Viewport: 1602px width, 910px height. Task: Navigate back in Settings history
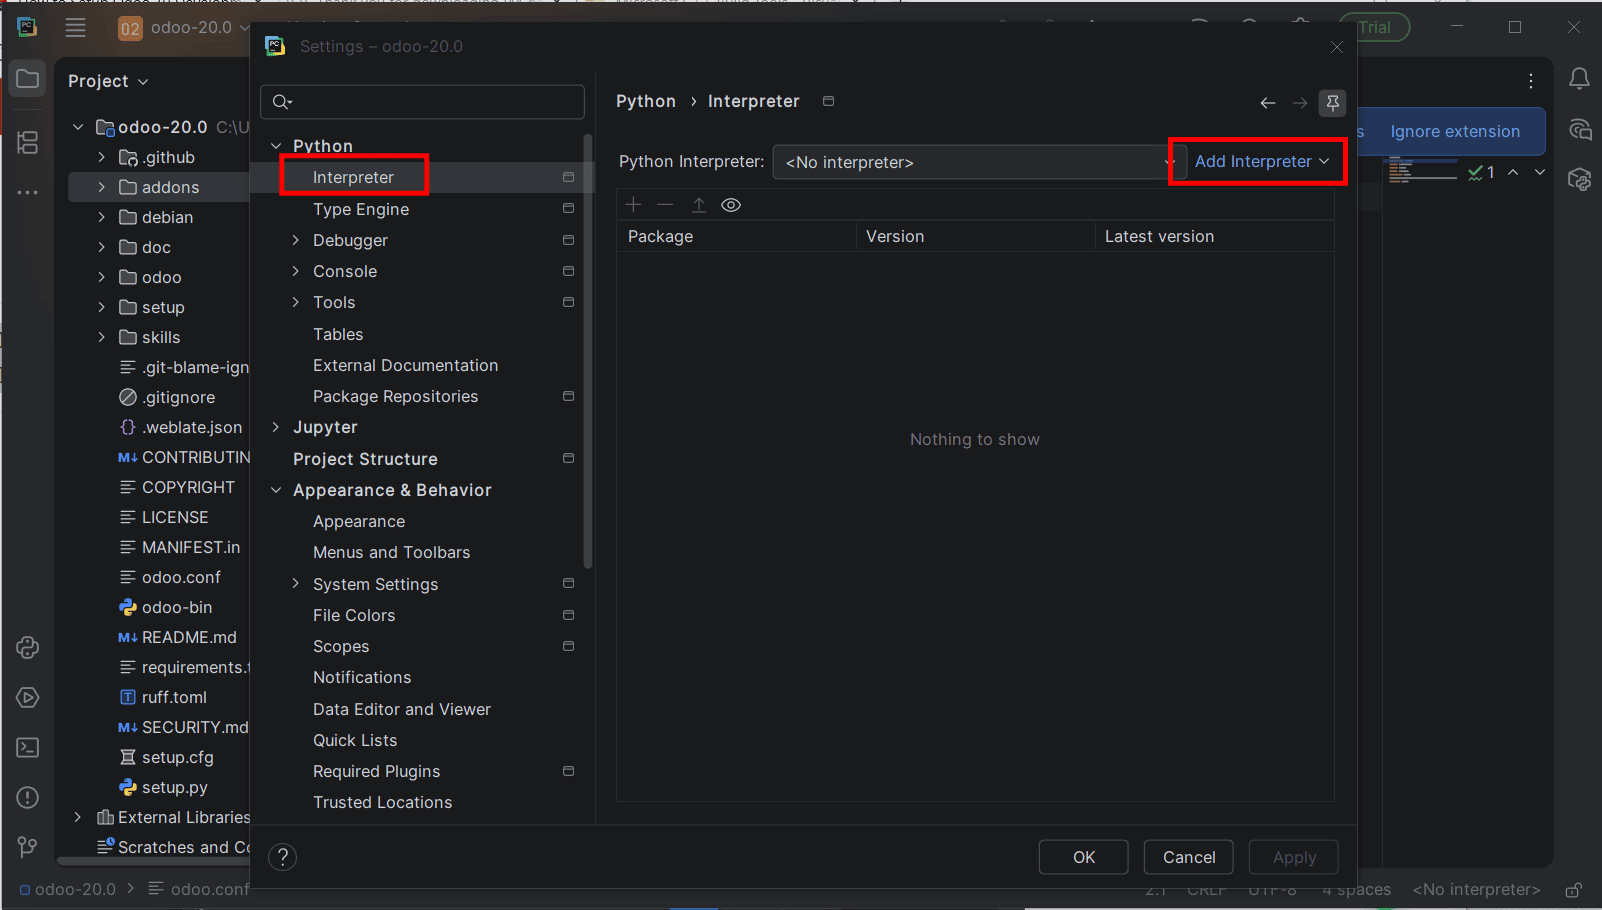pyautogui.click(x=1268, y=103)
